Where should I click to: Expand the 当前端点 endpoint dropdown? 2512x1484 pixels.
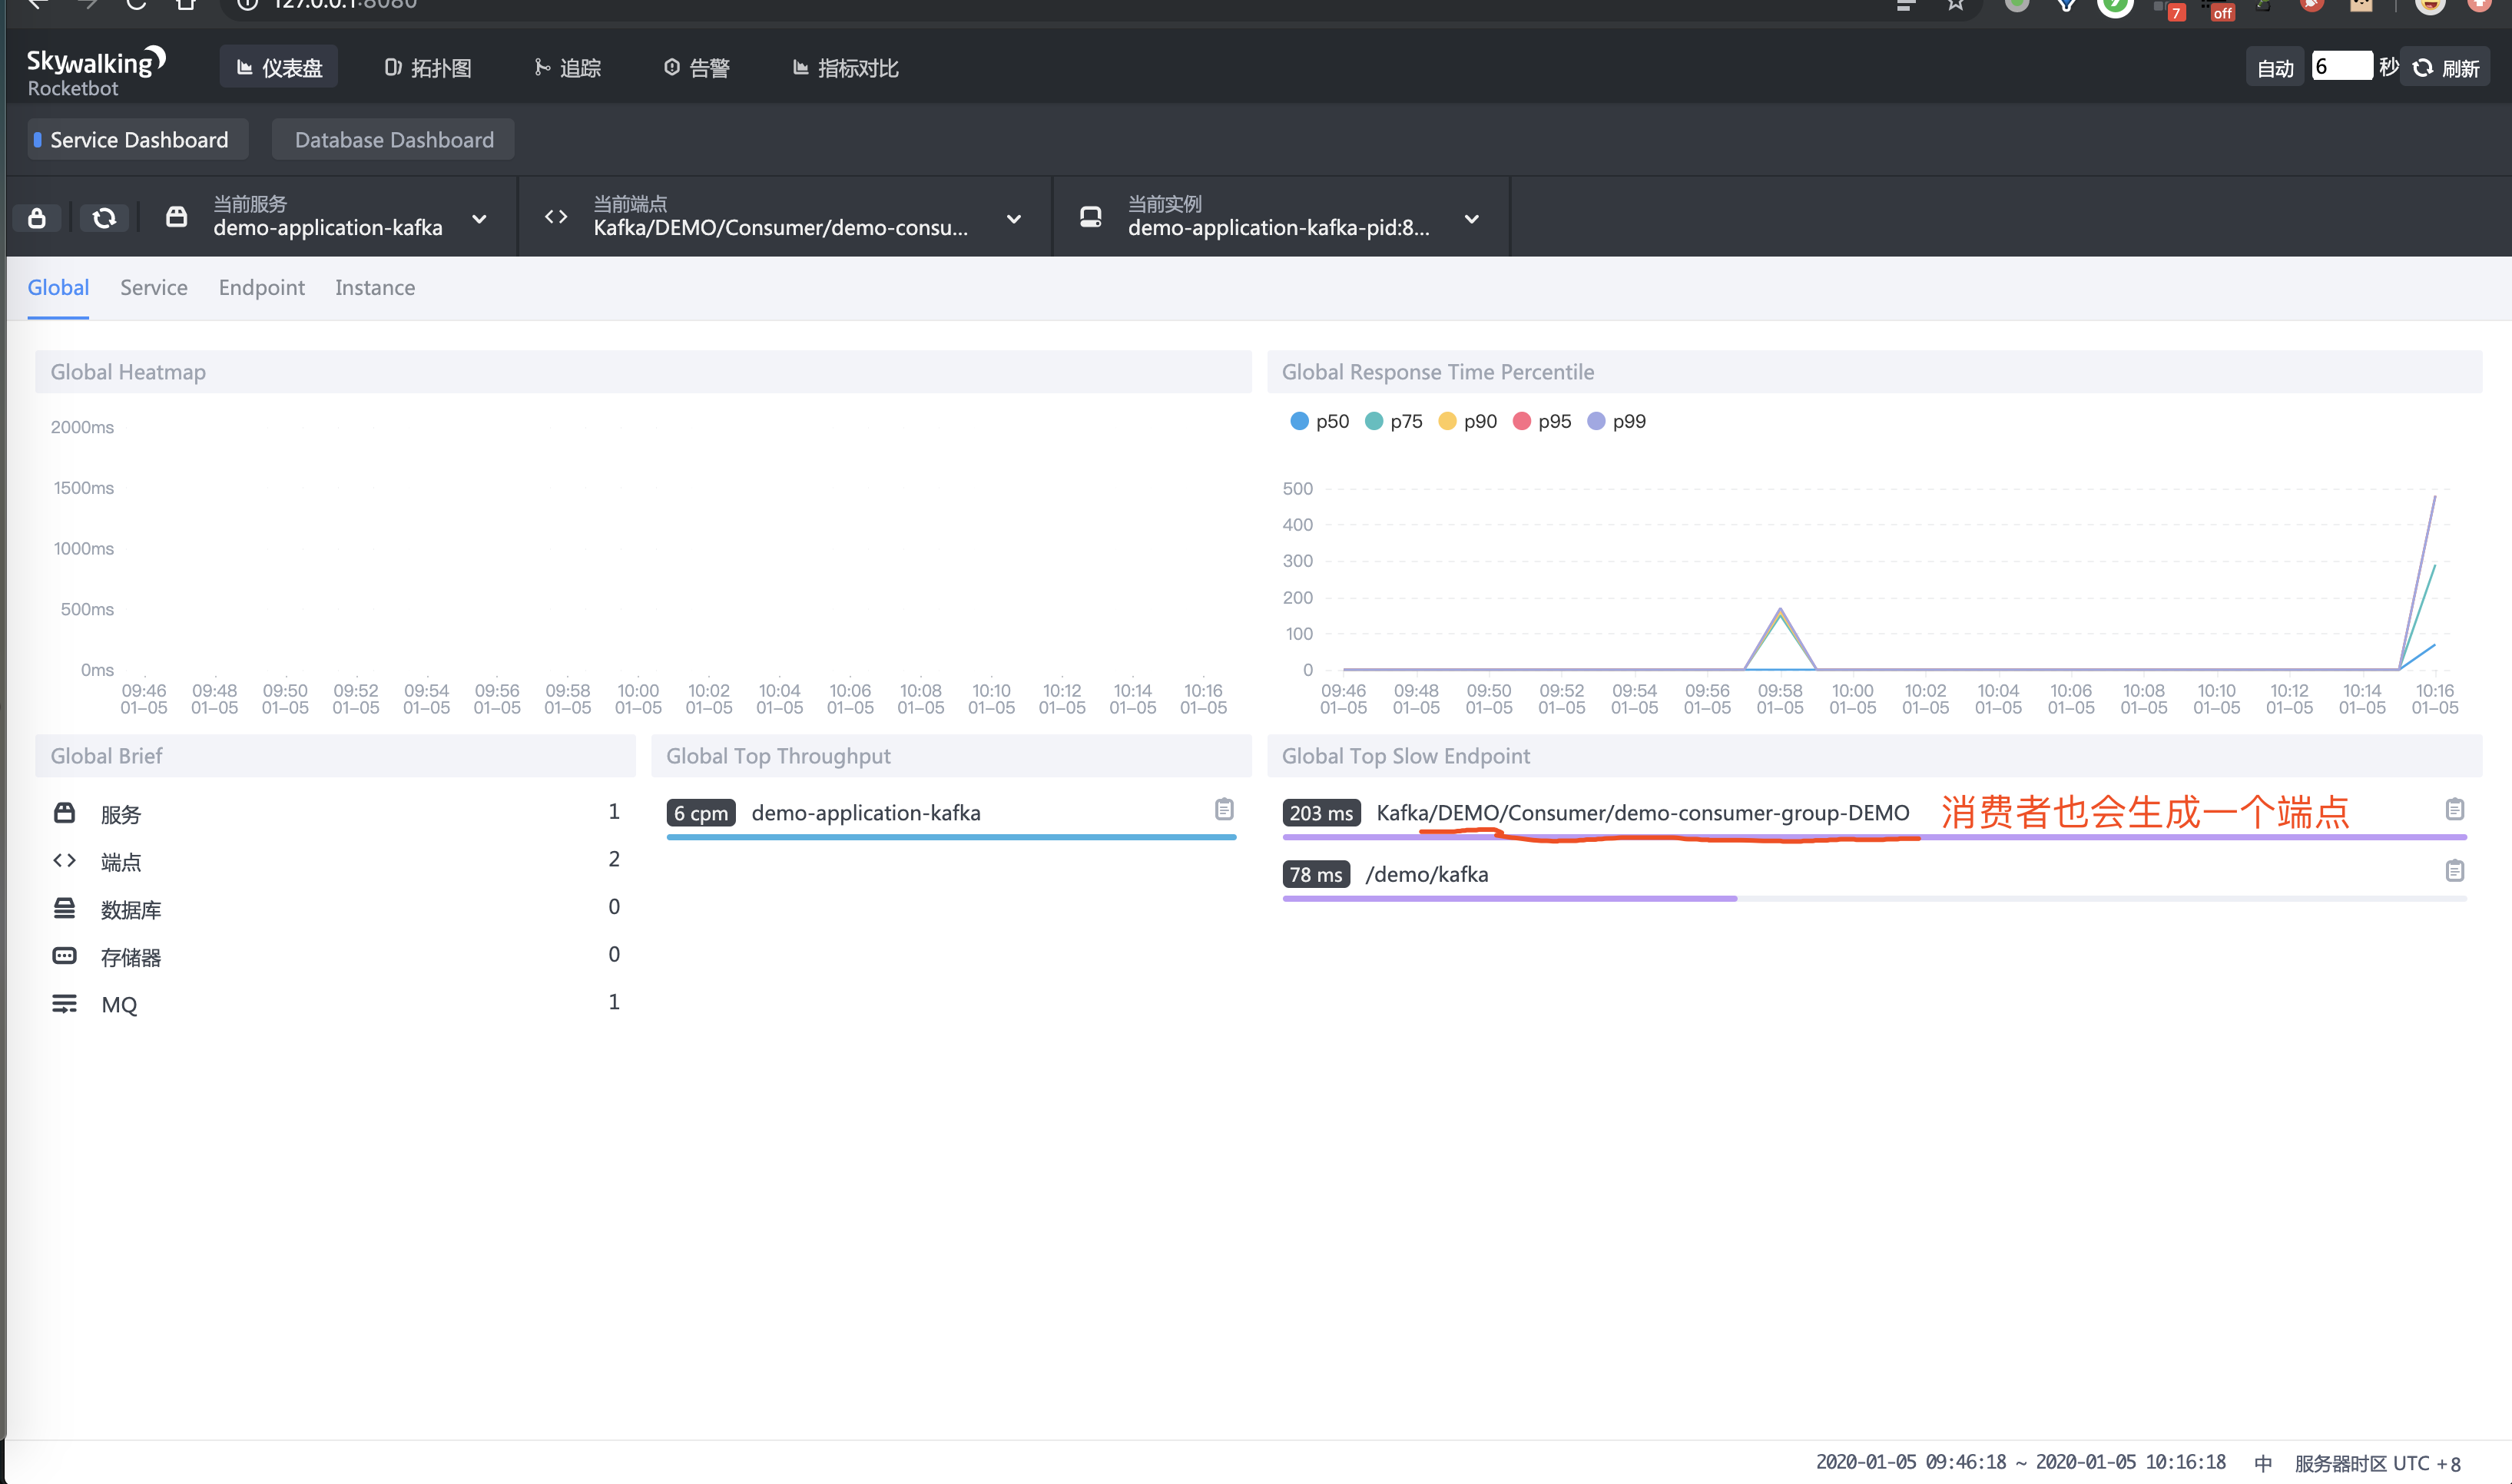[1013, 219]
